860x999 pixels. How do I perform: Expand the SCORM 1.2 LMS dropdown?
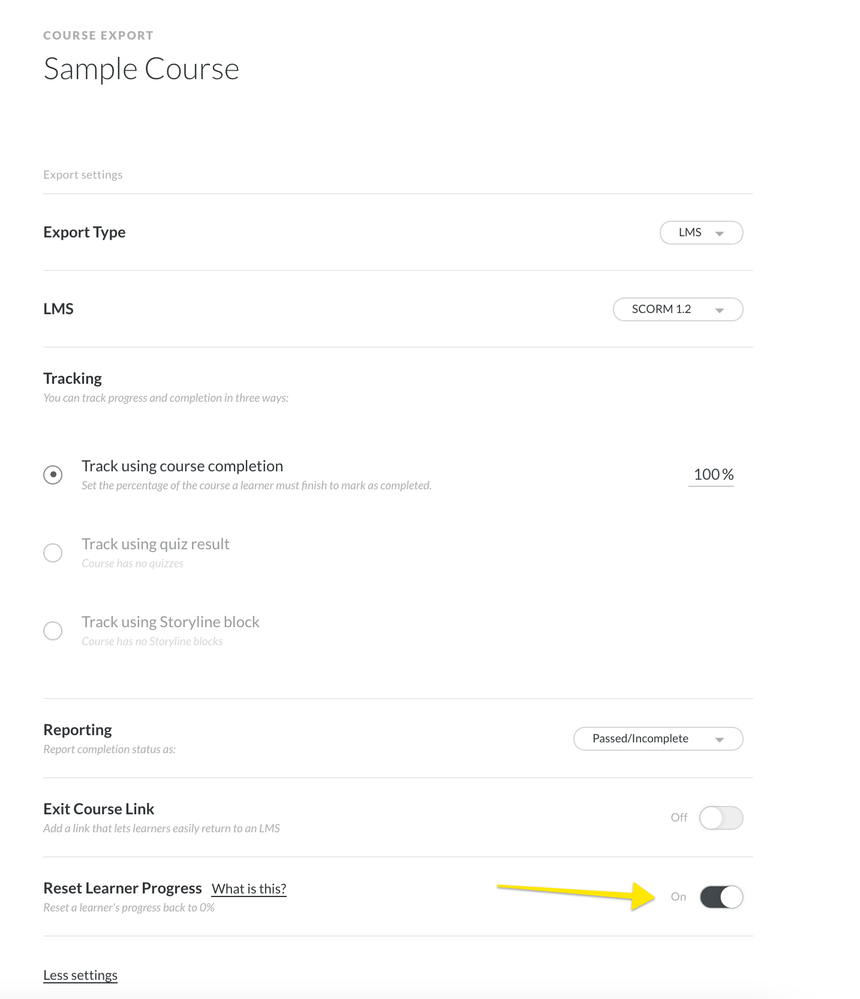click(x=677, y=310)
